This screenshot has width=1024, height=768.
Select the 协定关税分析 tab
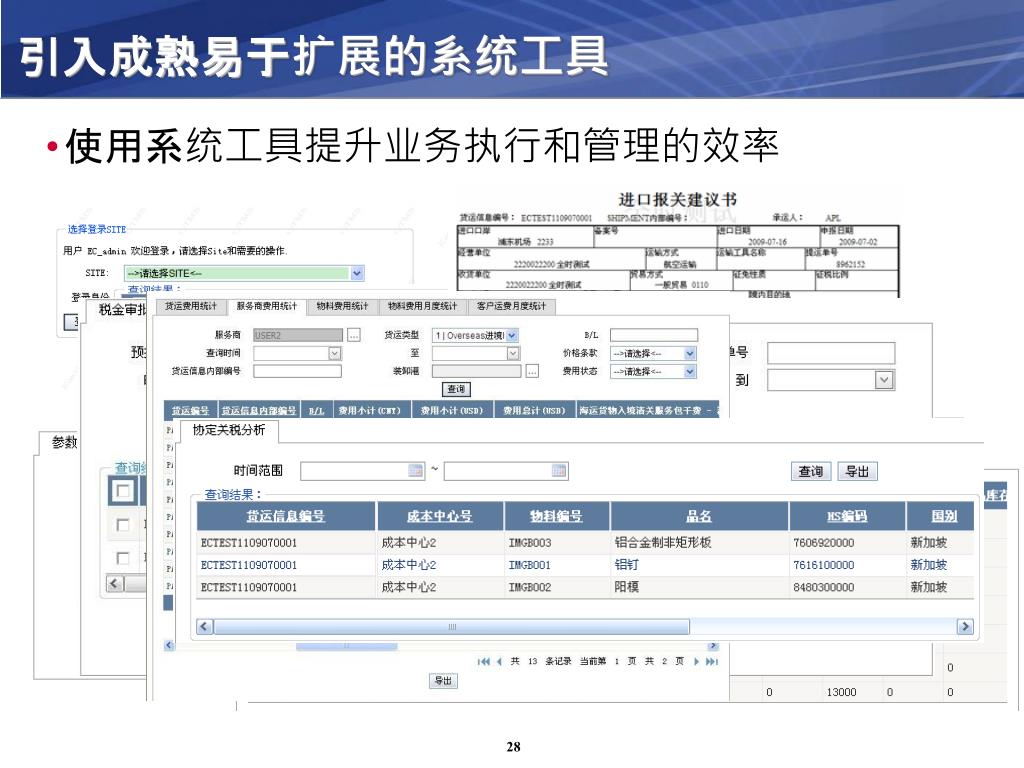(x=229, y=430)
